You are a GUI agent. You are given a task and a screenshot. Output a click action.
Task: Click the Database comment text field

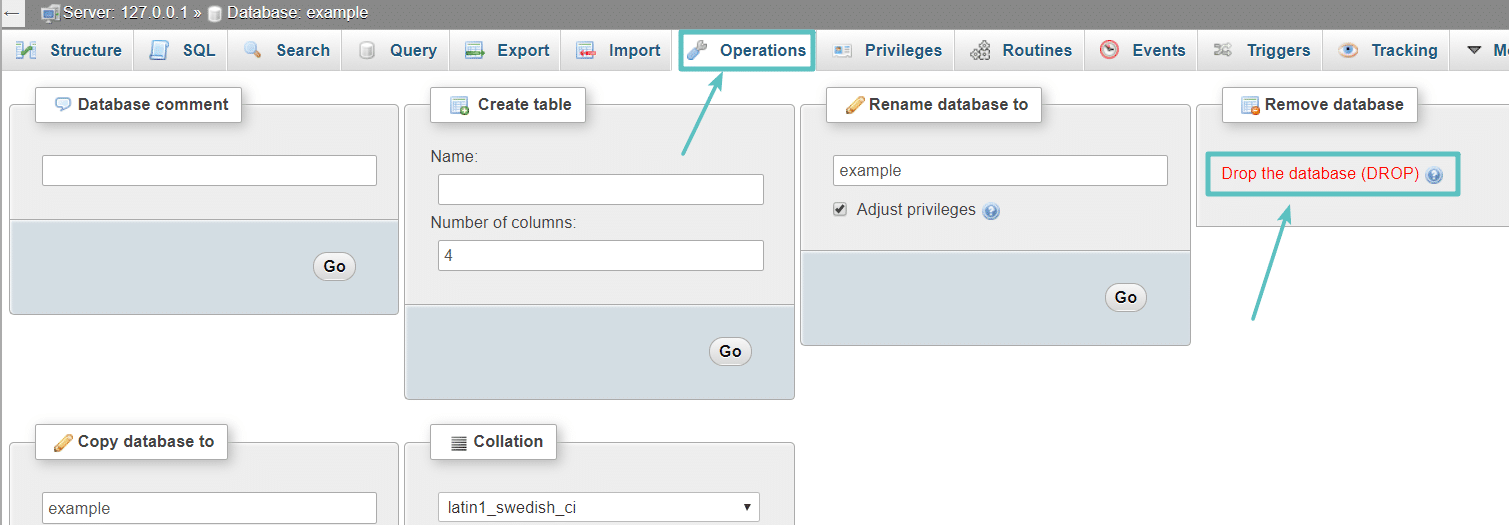pyautogui.click(x=209, y=170)
